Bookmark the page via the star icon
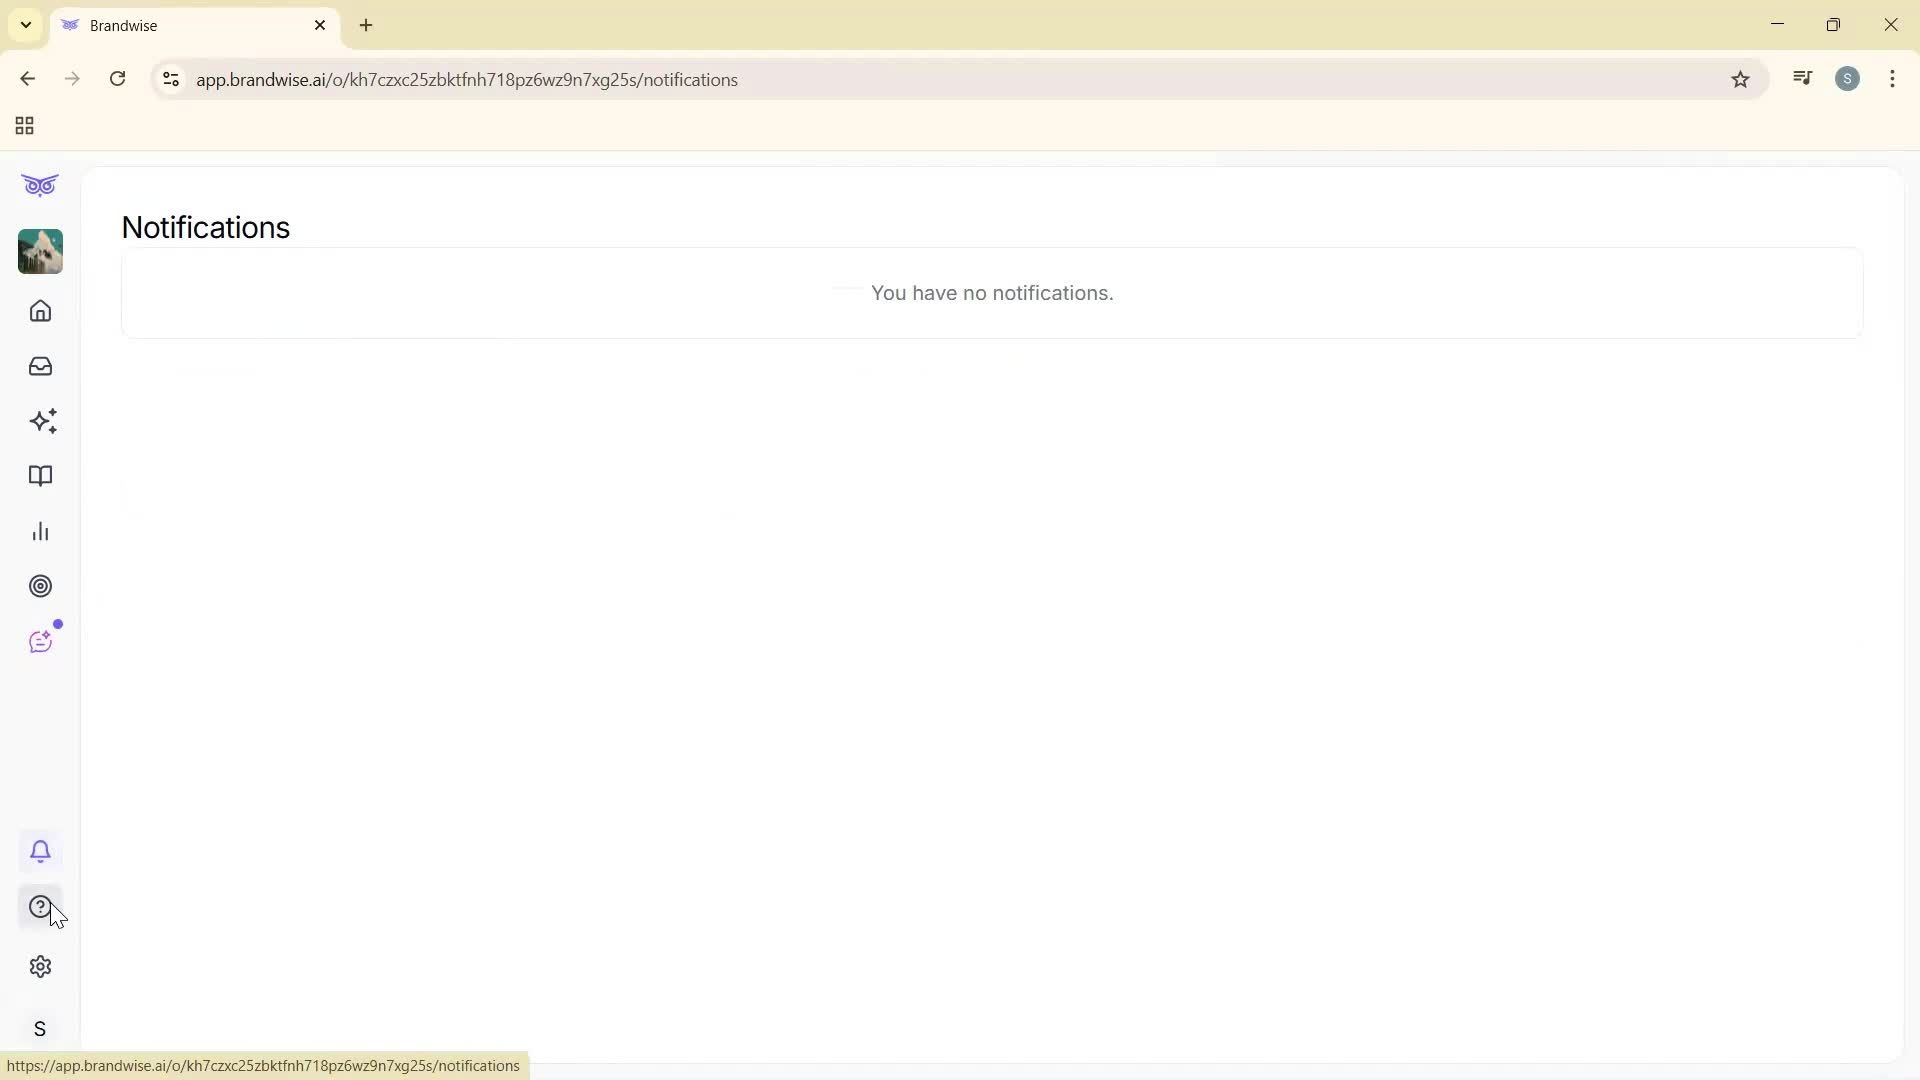 click(1740, 79)
